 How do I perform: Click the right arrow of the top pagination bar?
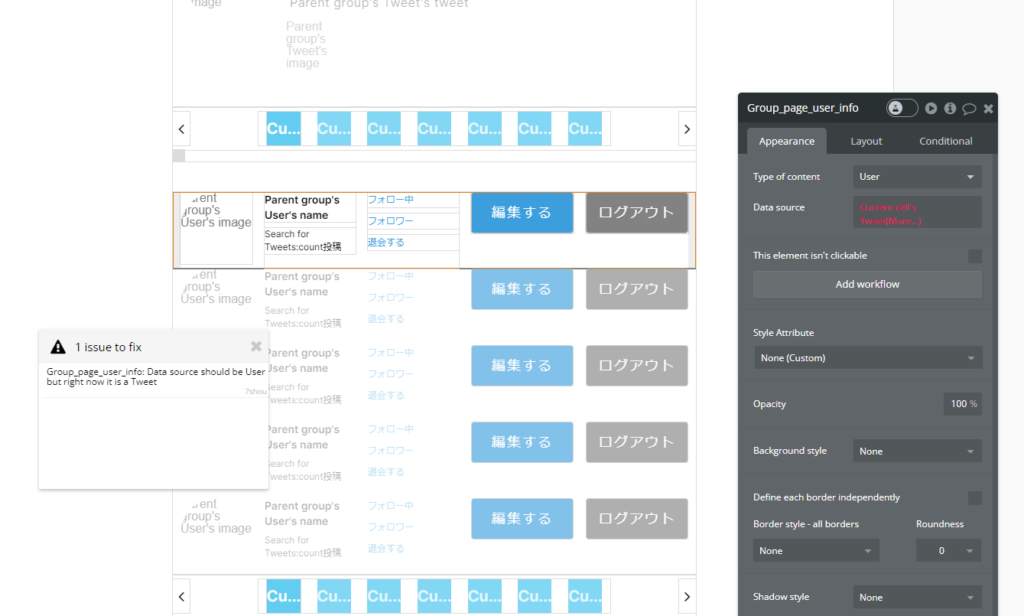click(687, 129)
